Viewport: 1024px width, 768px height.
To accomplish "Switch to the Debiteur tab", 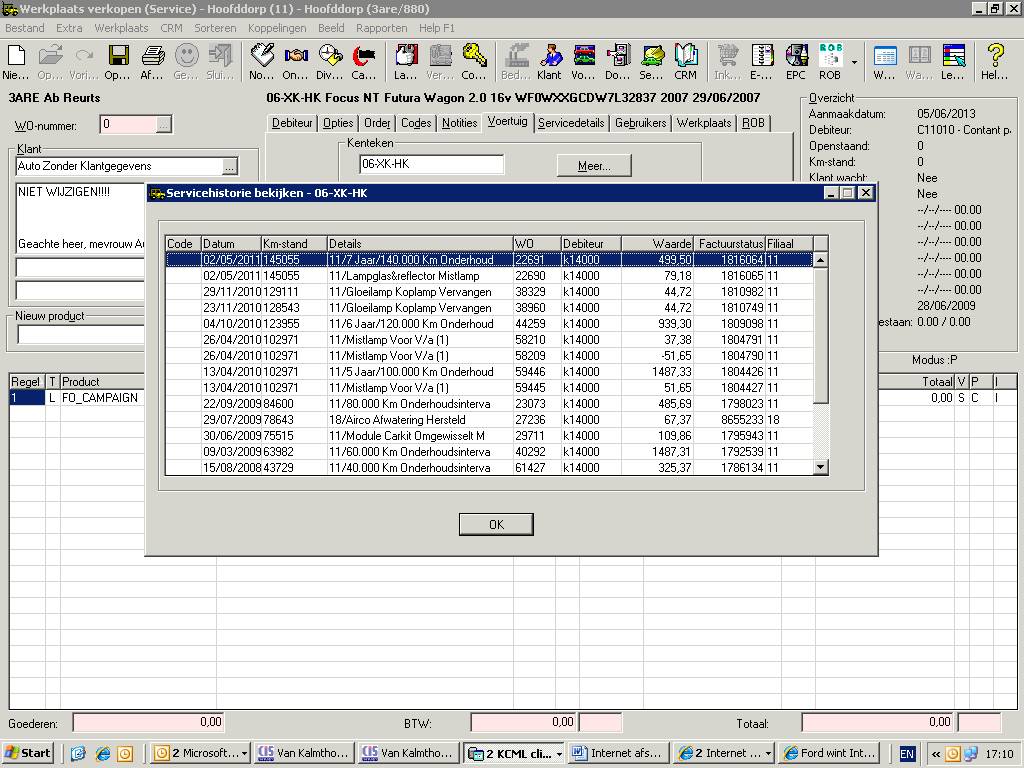I will (292, 123).
